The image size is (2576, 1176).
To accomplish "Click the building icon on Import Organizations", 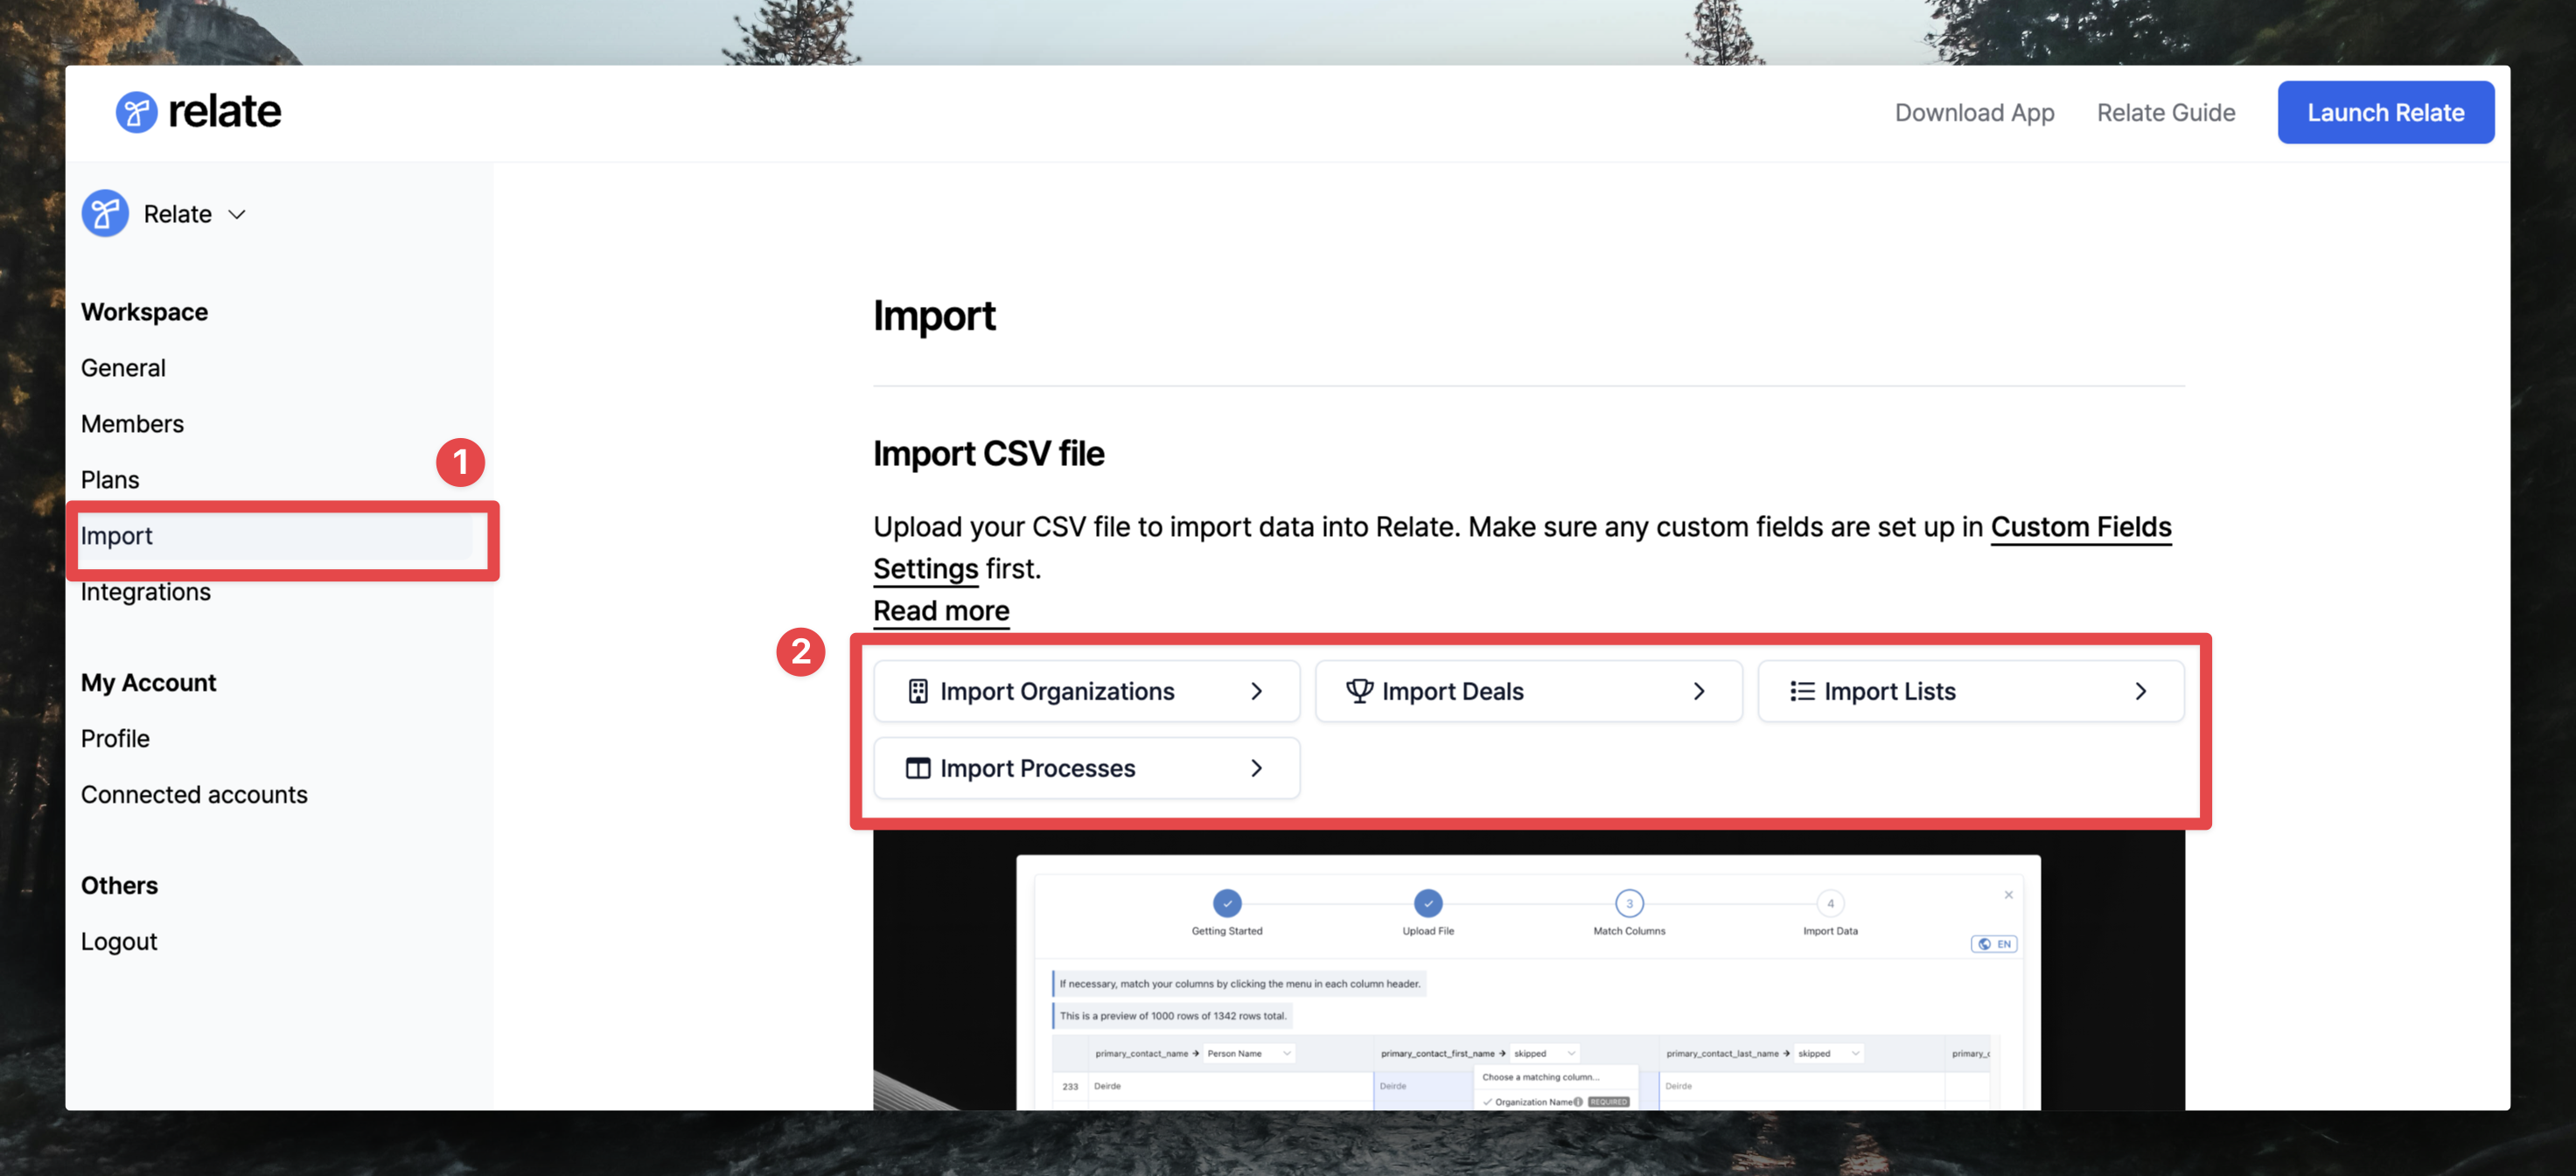I will coord(917,691).
